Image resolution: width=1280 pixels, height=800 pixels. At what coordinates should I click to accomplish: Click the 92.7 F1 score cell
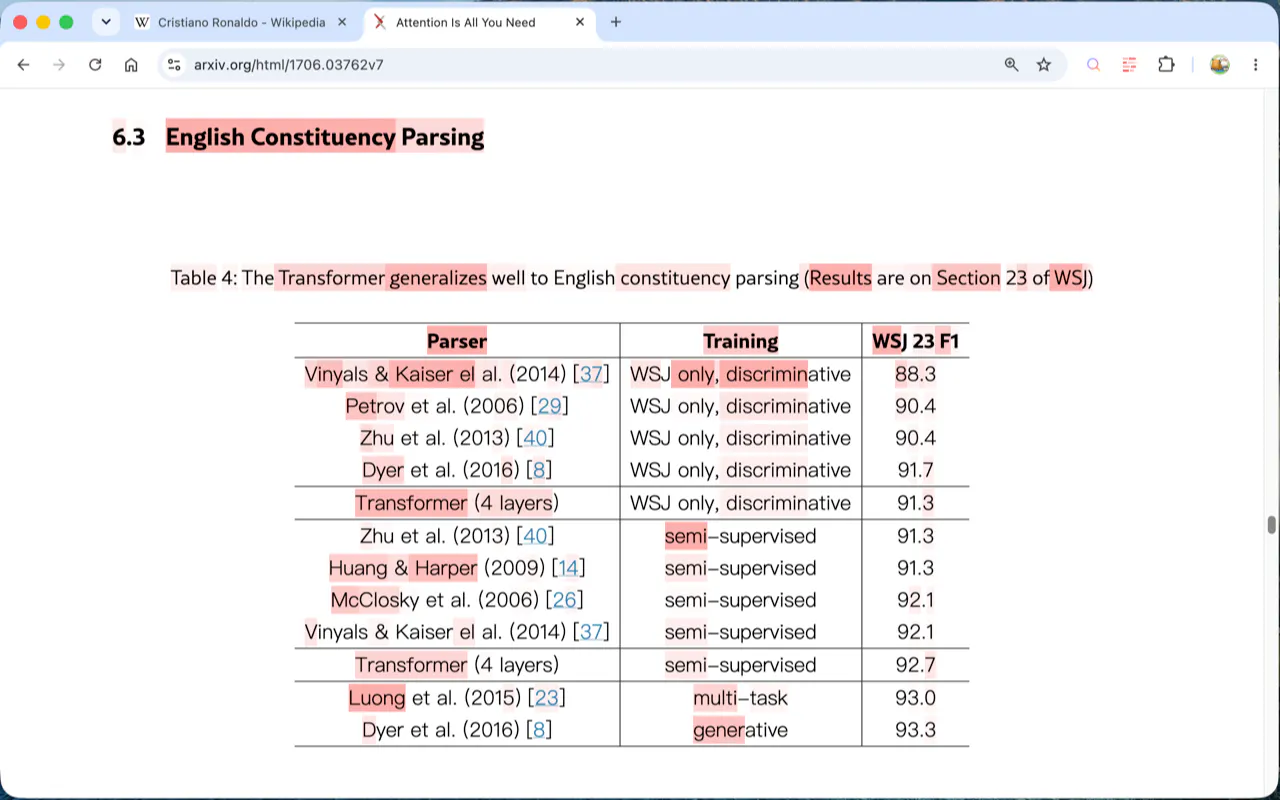pos(915,665)
